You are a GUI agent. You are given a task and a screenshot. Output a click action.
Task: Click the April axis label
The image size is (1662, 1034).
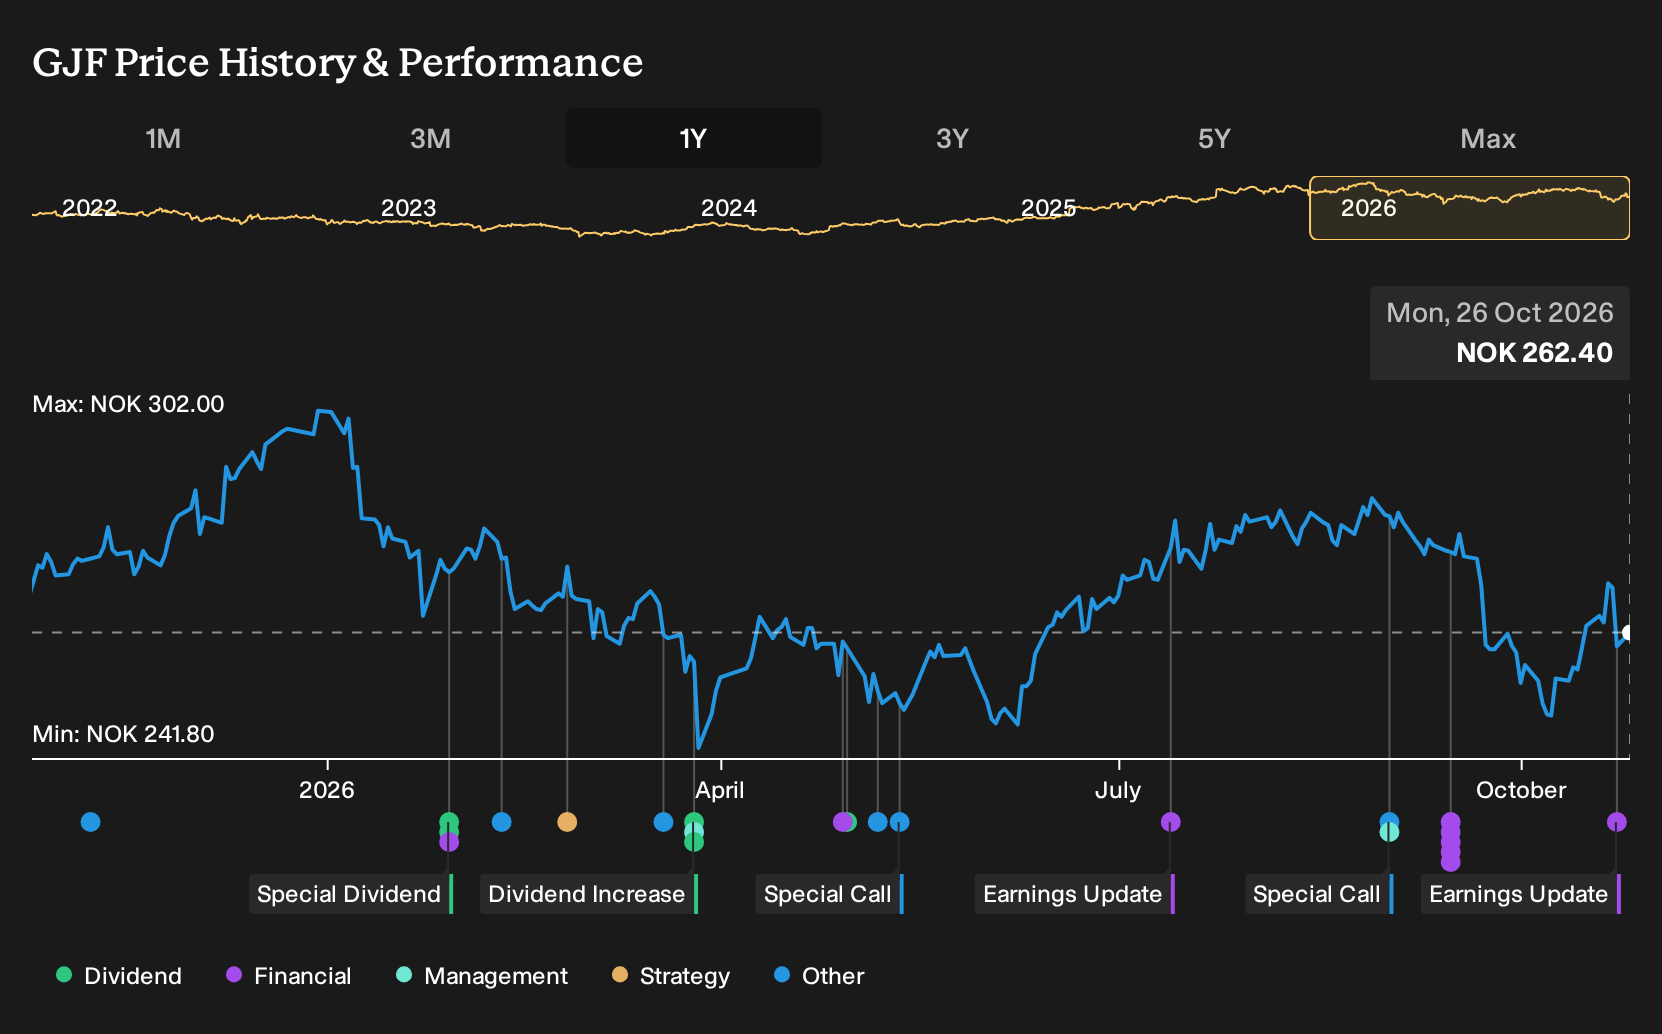click(720, 790)
